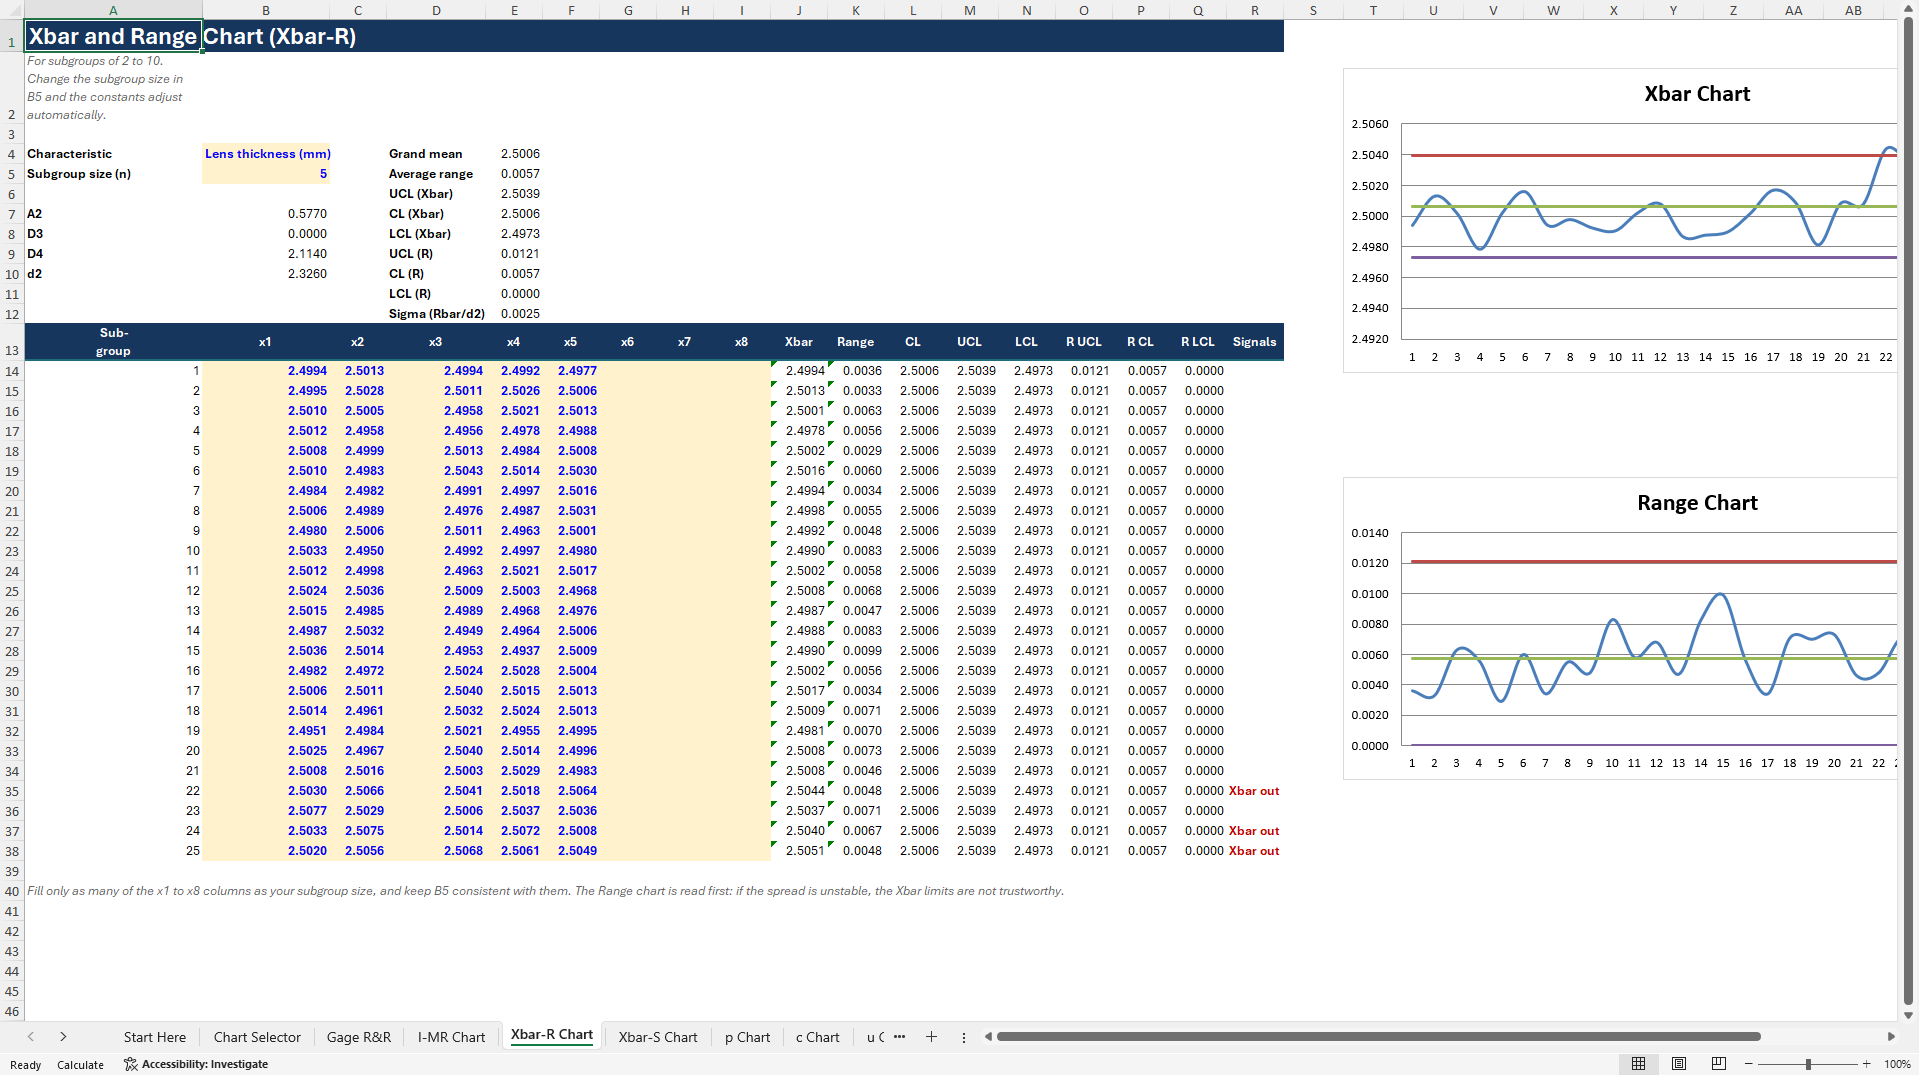
Task: Select the Xbar out signal for subgroup 25
Action: pos(1254,851)
